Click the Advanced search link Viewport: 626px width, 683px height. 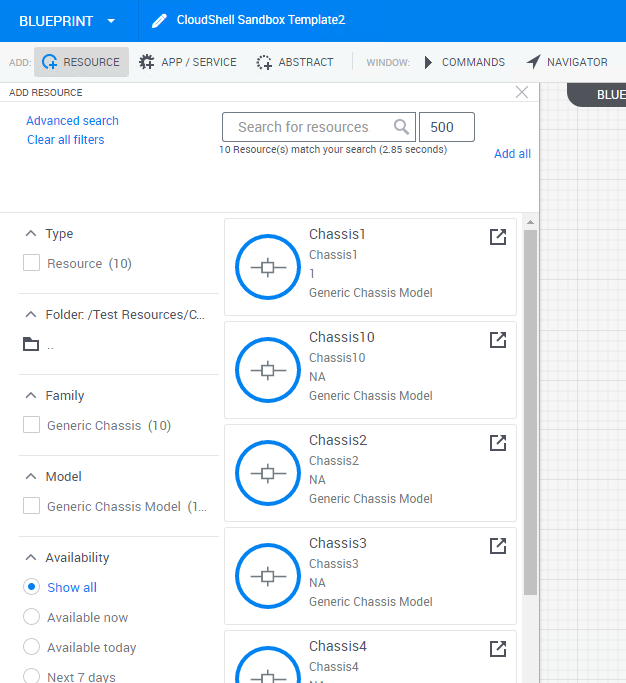click(72, 121)
